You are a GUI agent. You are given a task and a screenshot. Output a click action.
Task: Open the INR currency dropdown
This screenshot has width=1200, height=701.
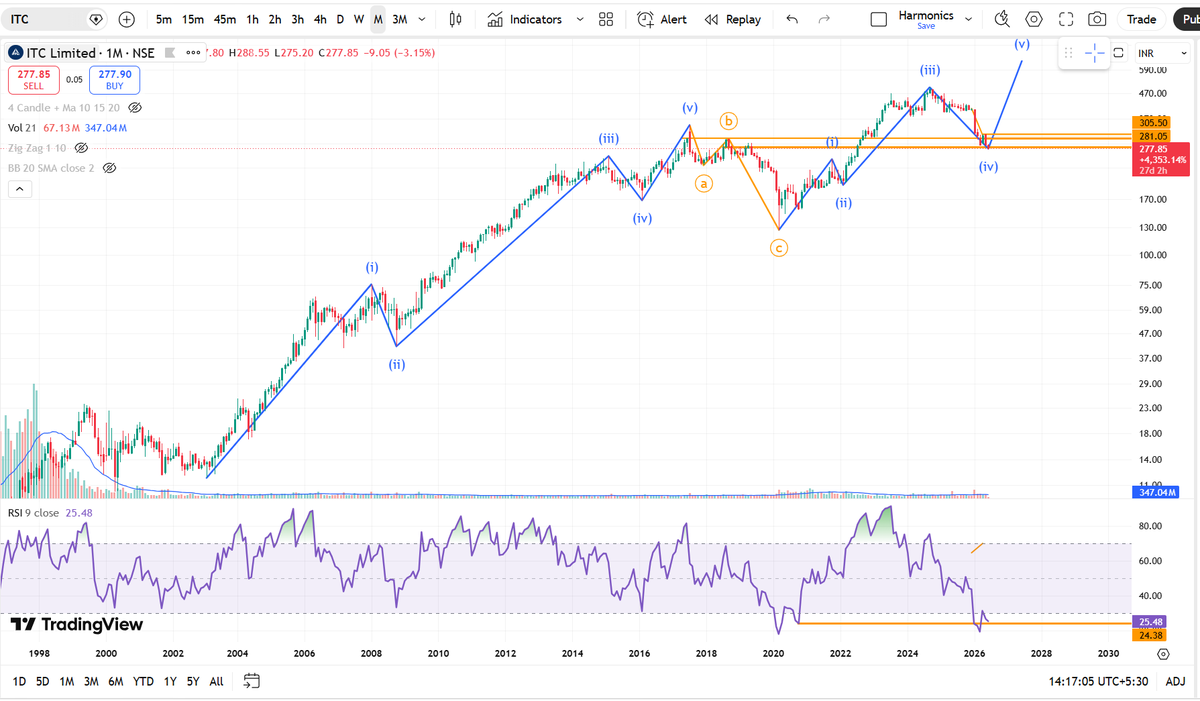[1160, 52]
